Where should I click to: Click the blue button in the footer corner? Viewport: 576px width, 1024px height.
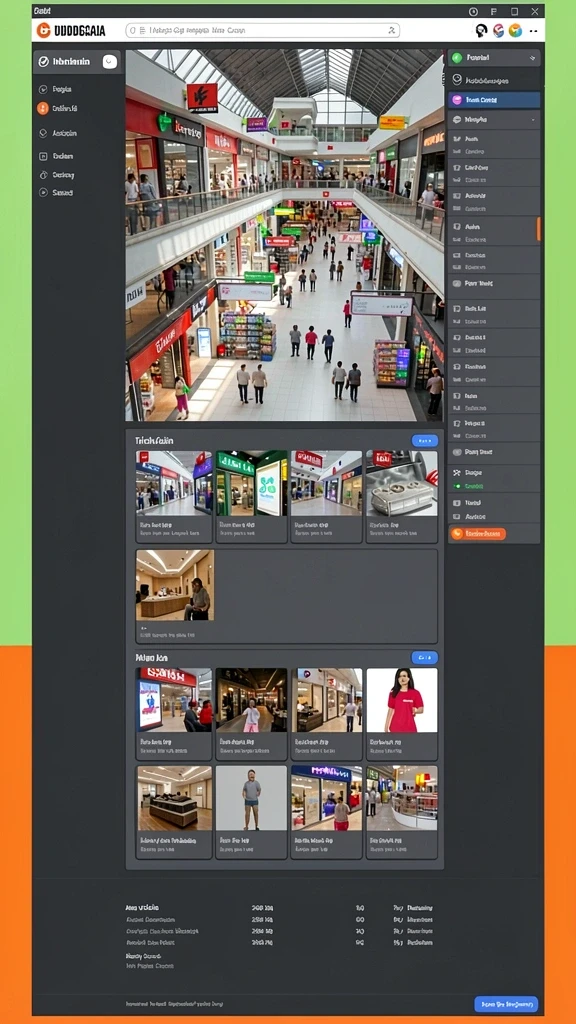click(505, 1004)
